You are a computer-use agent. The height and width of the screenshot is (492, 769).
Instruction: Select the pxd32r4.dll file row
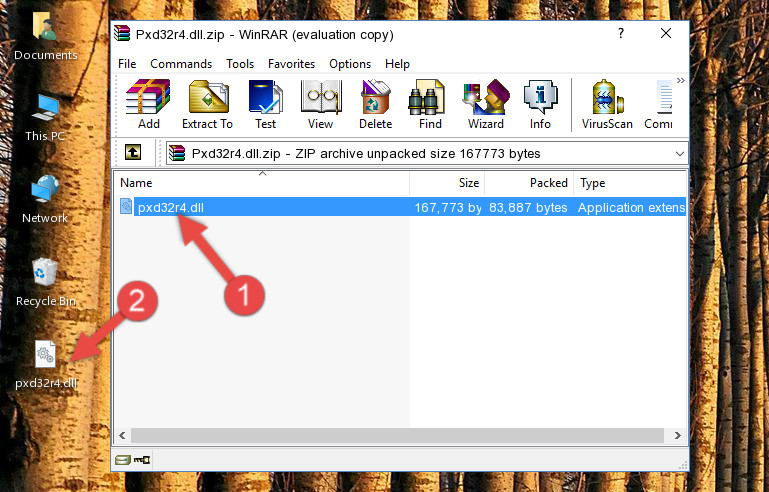click(x=401, y=207)
